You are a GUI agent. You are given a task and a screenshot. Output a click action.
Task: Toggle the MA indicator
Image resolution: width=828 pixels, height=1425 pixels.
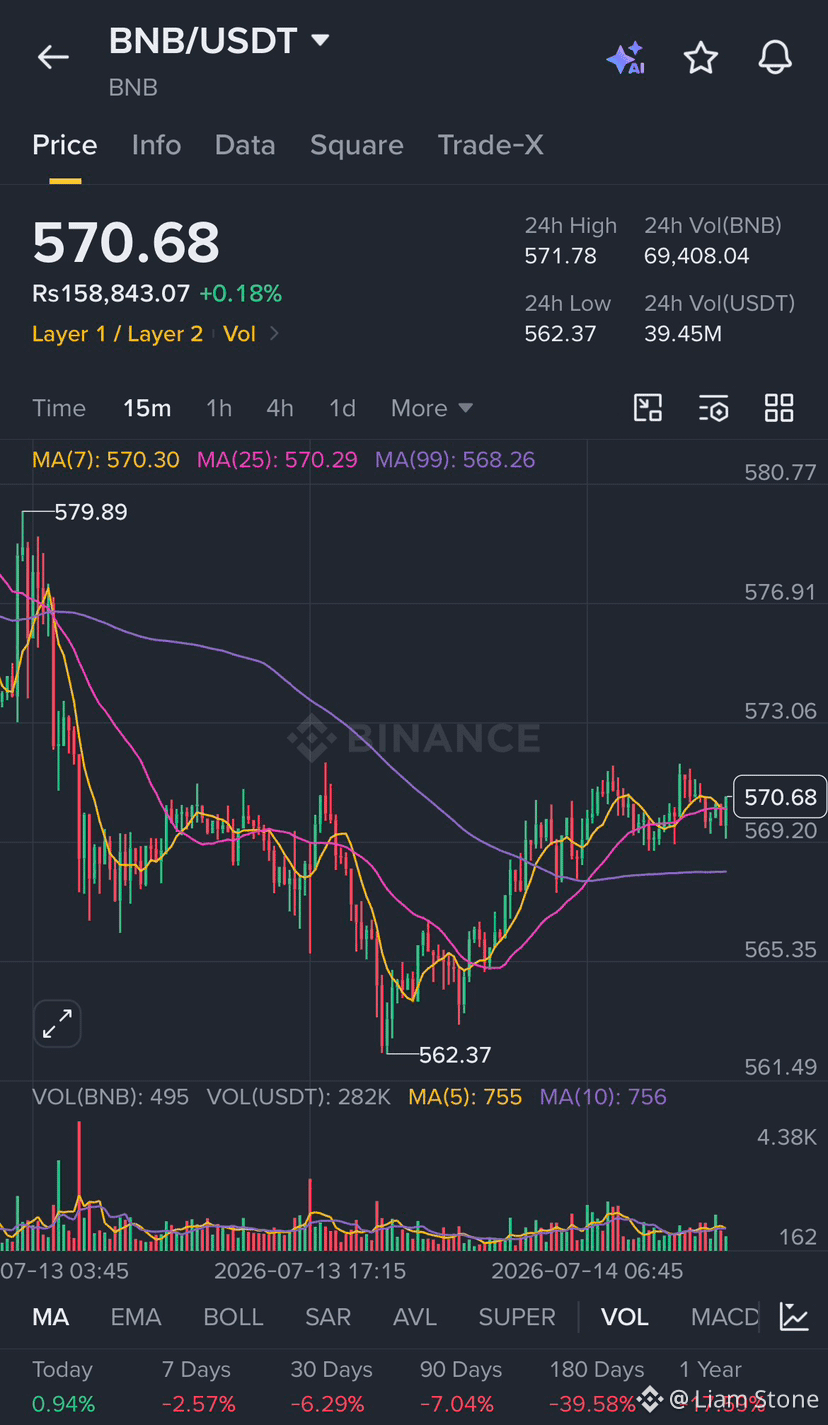point(51,1317)
